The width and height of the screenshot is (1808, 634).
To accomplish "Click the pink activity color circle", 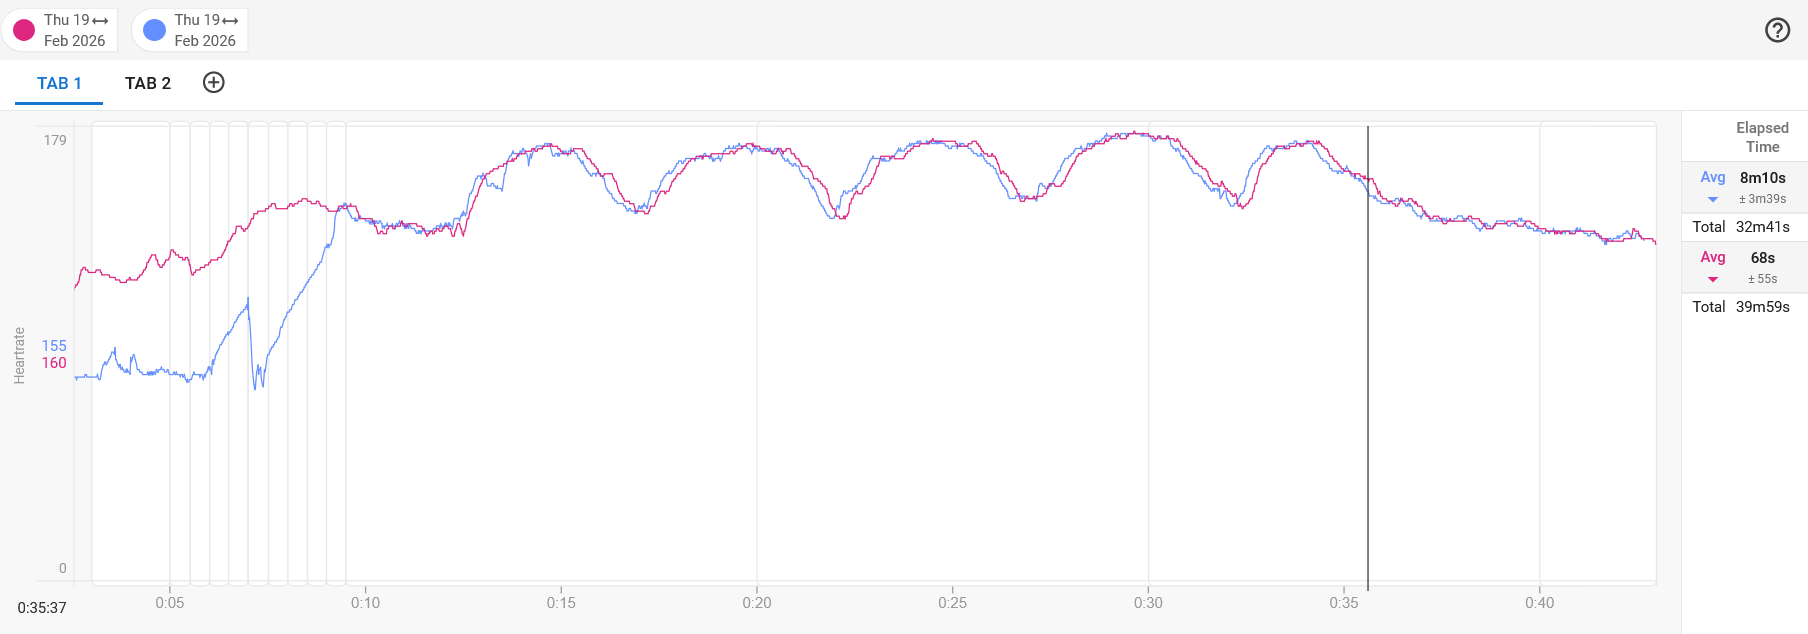I will [x=24, y=30].
